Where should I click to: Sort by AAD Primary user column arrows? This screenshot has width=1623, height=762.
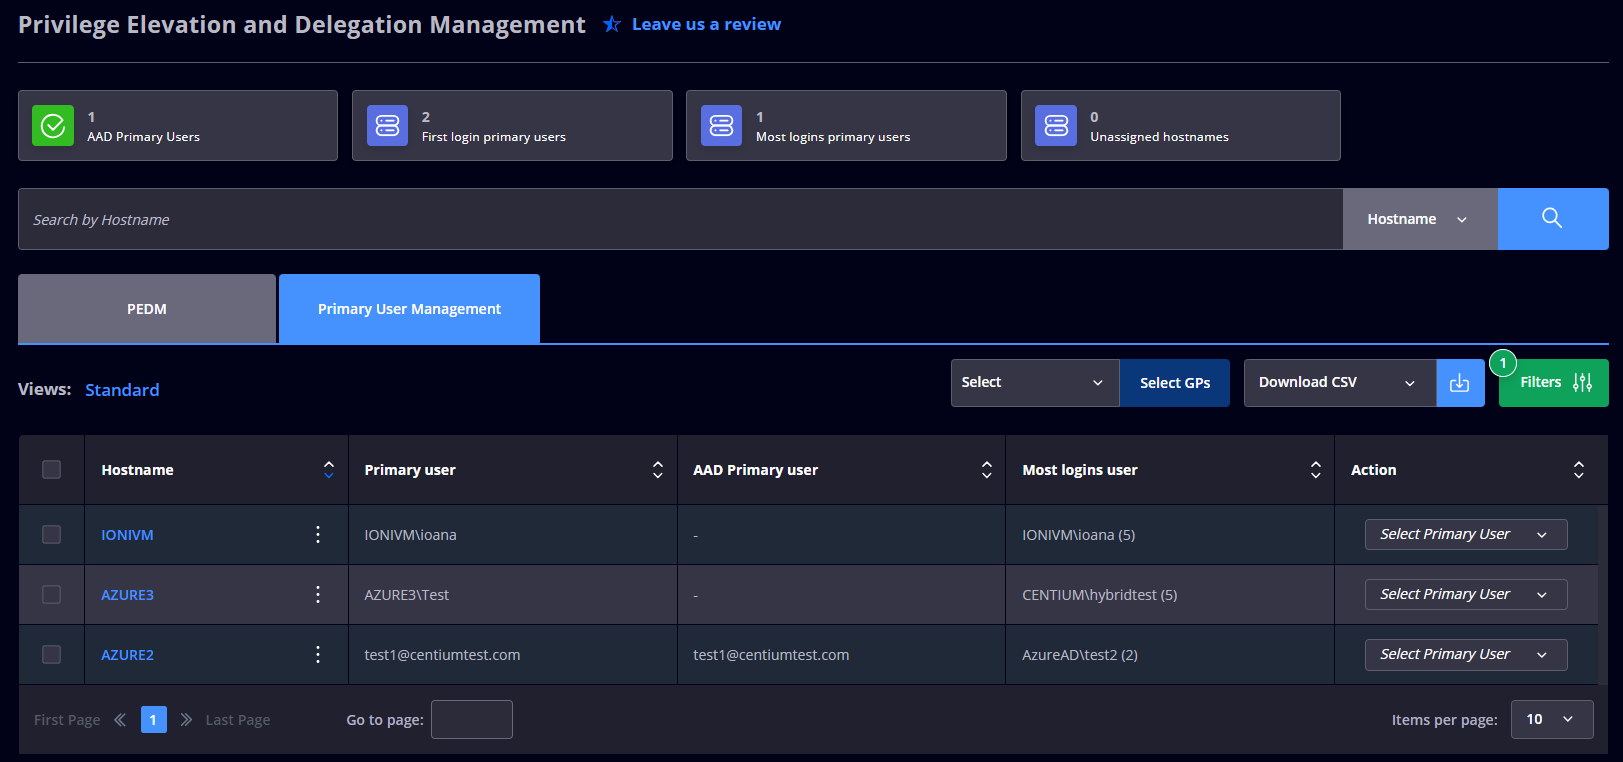click(x=987, y=470)
